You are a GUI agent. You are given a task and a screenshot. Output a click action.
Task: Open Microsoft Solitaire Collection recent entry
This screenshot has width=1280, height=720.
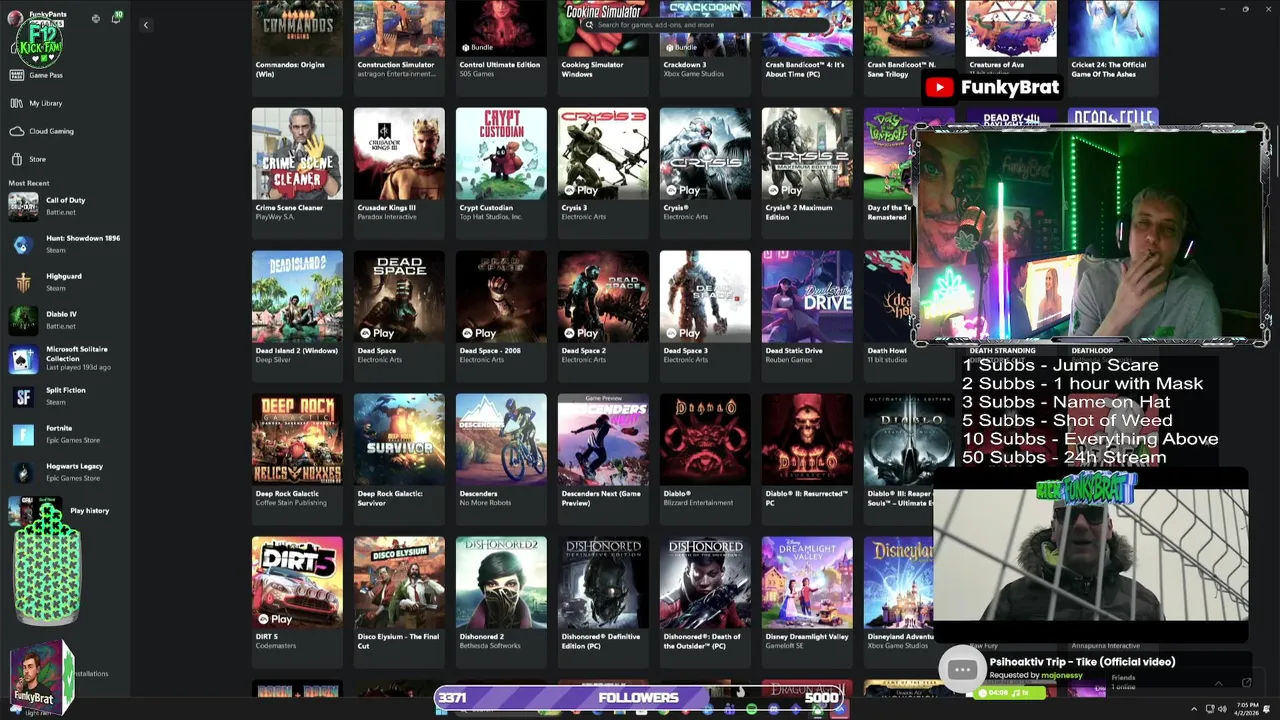pyautogui.click(x=65, y=358)
